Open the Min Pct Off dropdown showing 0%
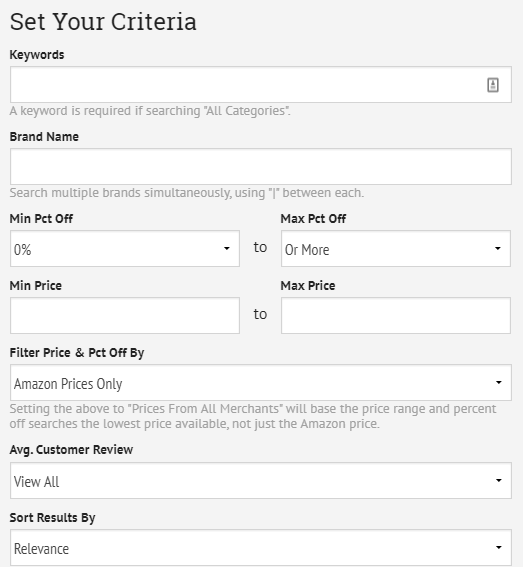523x567 pixels. coord(125,248)
